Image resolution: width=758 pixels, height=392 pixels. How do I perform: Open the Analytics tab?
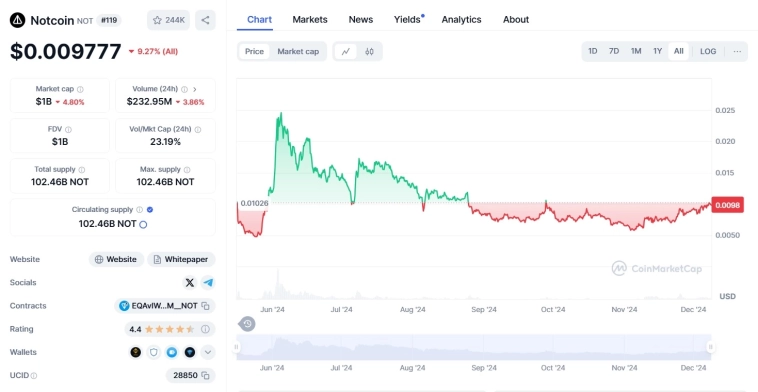pyautogui.click(x=461, y=20)
